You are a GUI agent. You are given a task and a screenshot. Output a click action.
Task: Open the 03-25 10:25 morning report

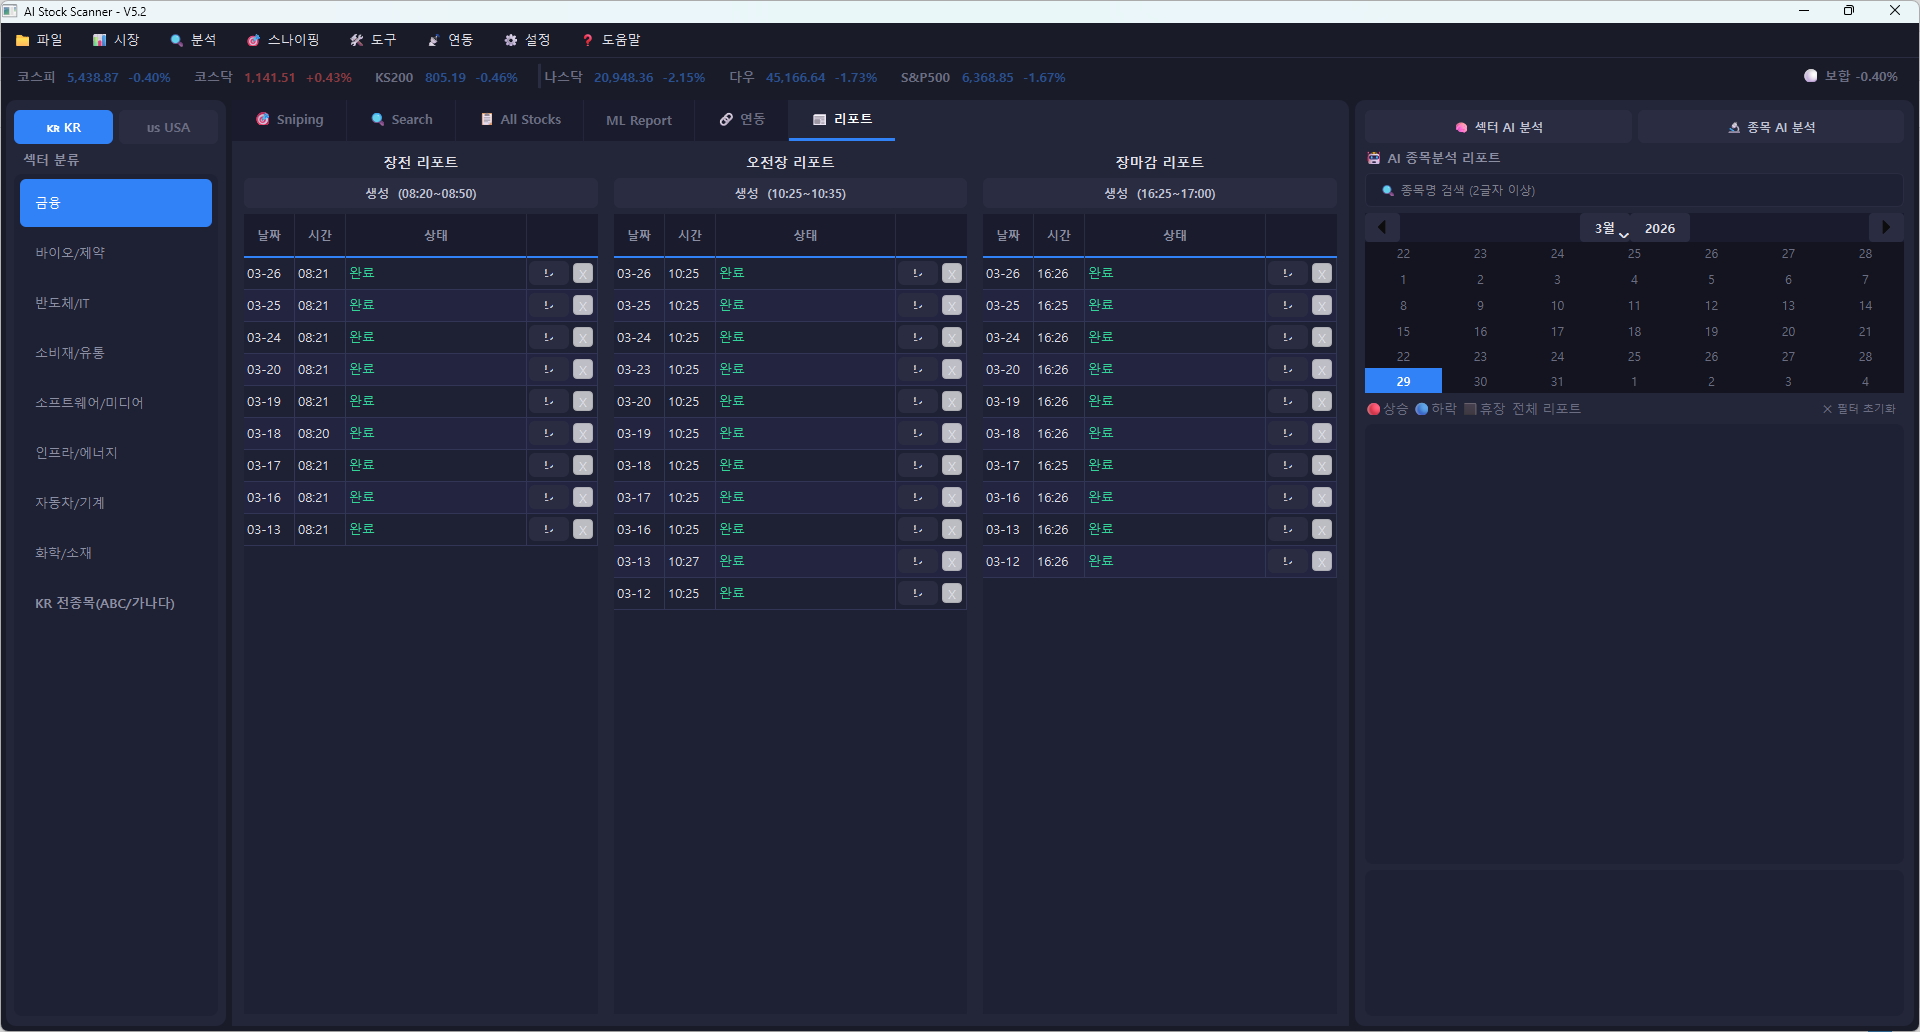pos(917,305)
